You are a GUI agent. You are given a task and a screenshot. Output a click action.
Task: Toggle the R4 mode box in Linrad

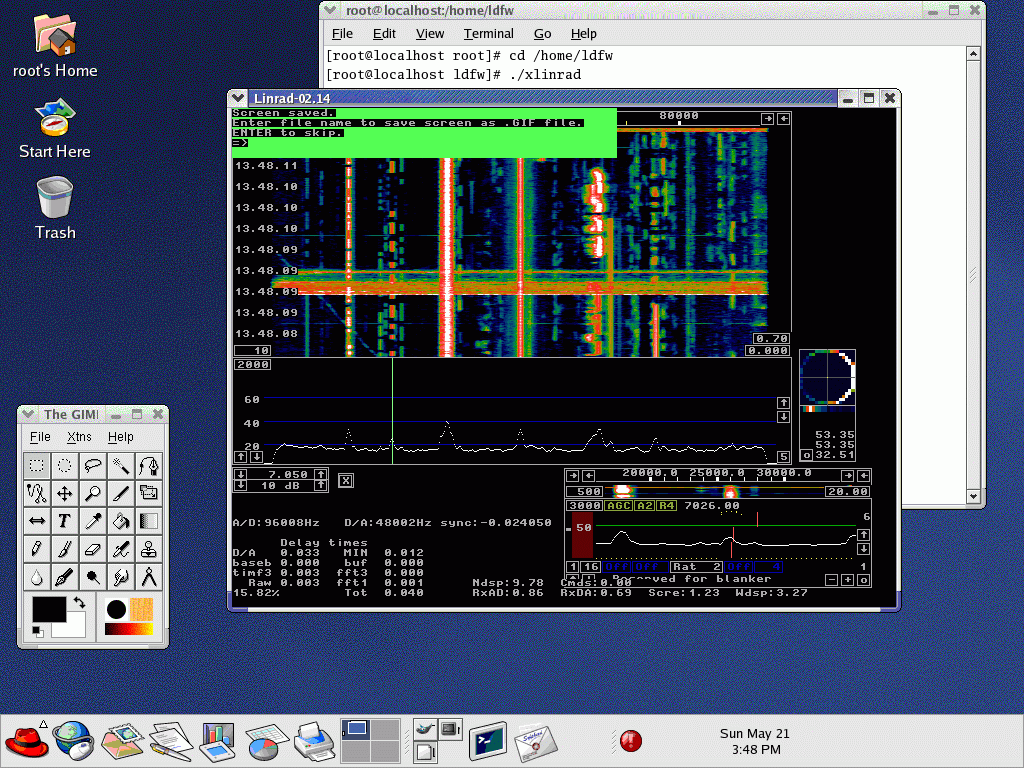[x=666, y=505]
